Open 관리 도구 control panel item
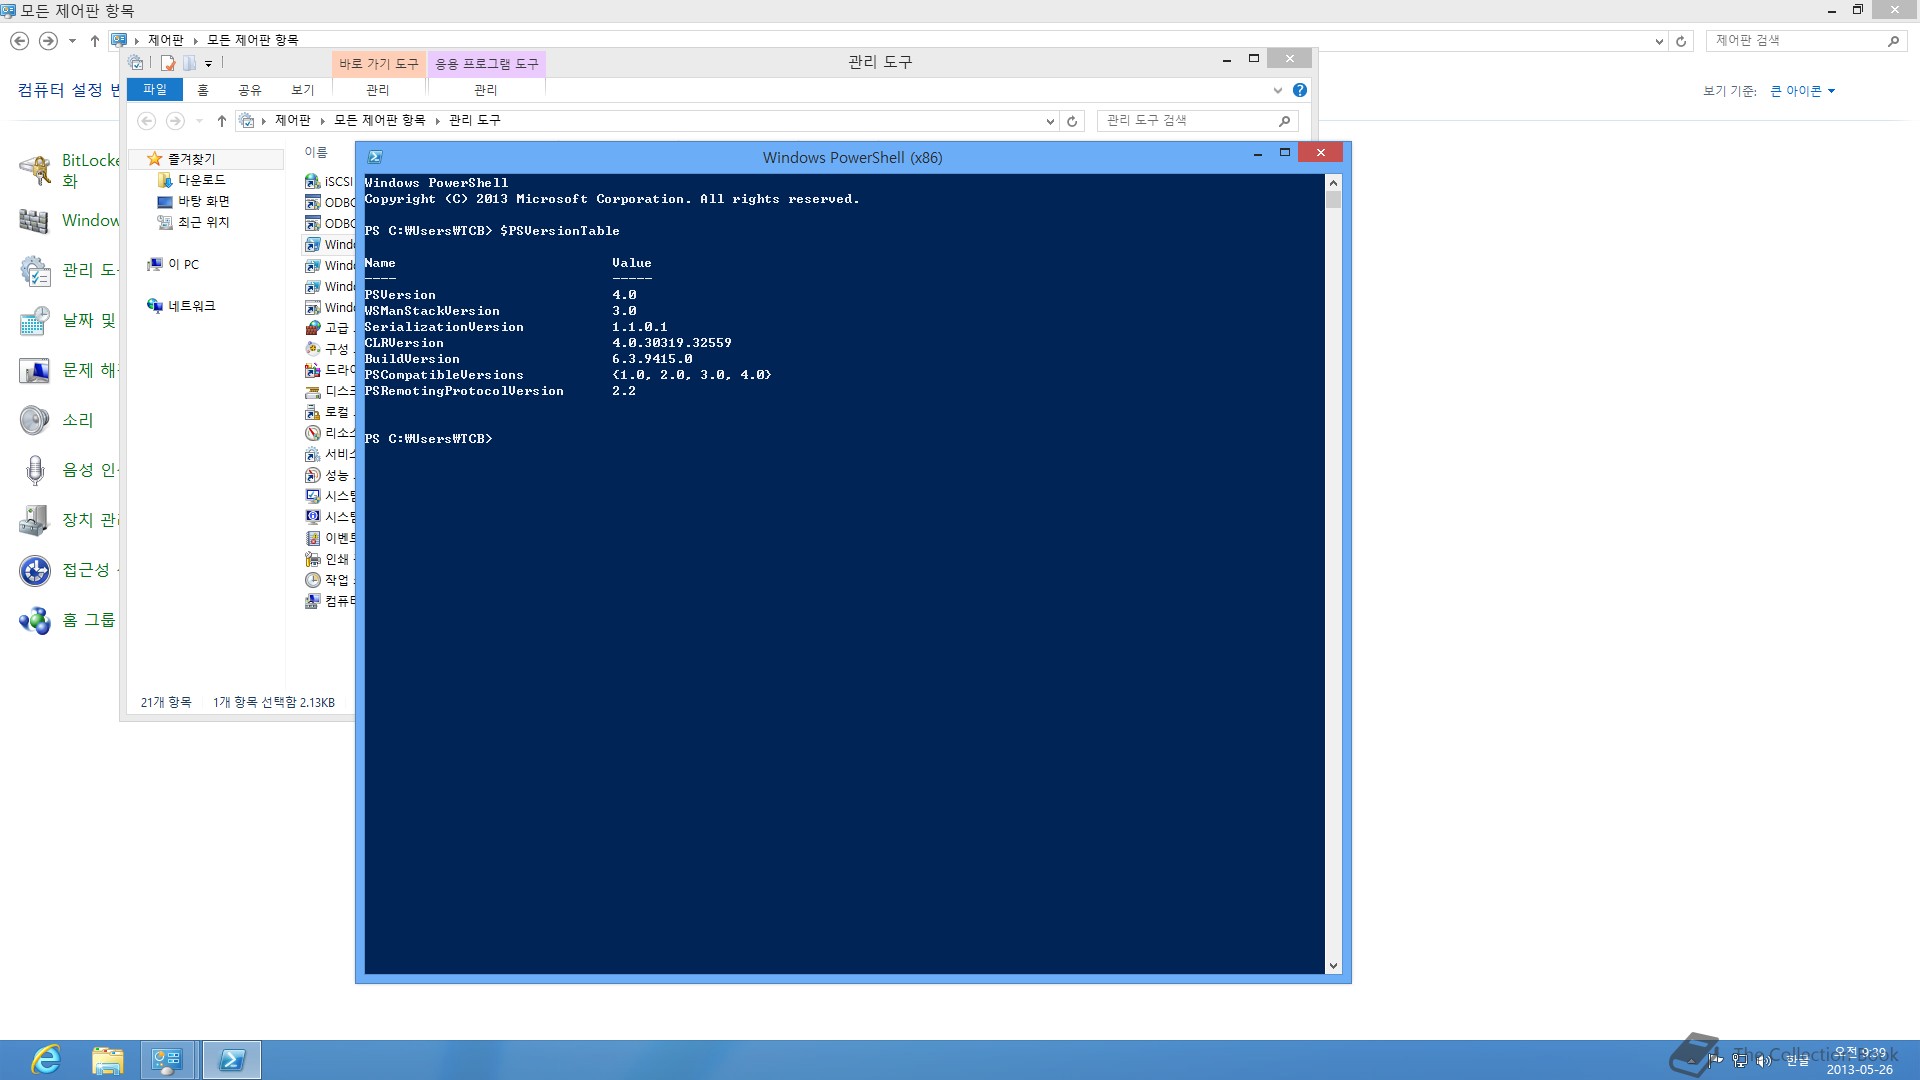 click(68, 271)
